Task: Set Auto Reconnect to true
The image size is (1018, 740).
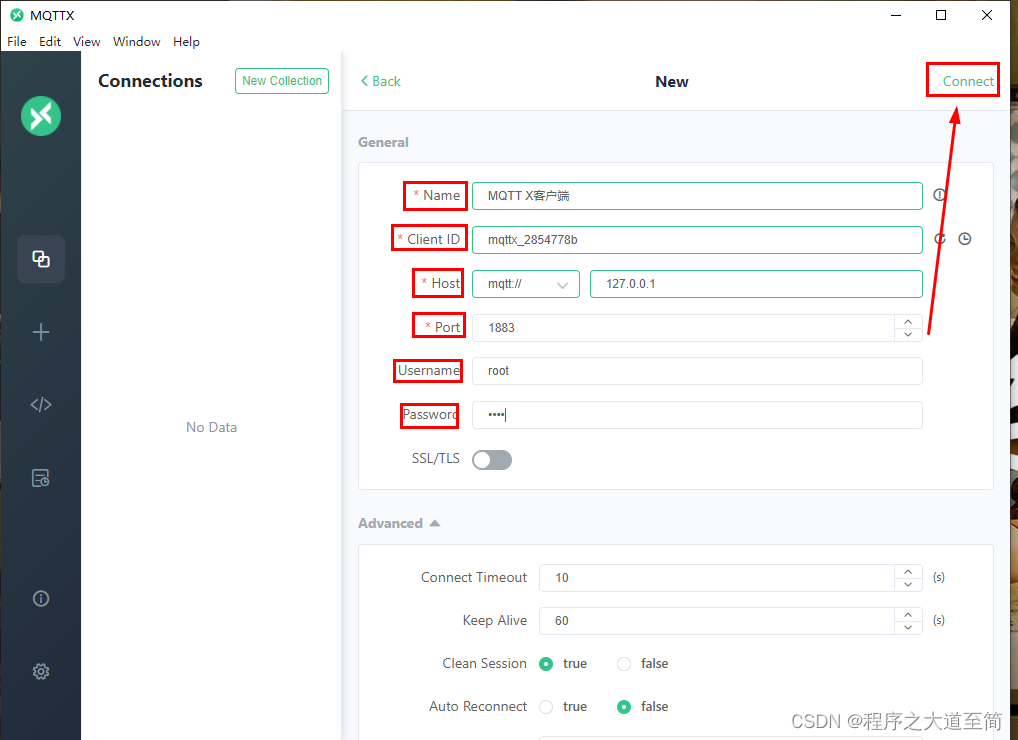Action: 546,706
